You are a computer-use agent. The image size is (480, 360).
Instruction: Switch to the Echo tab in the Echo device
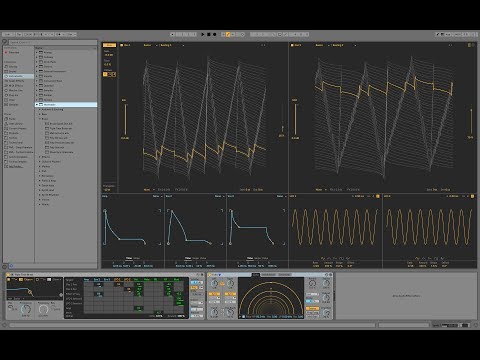pyautogui.click(x=255, y=275)
